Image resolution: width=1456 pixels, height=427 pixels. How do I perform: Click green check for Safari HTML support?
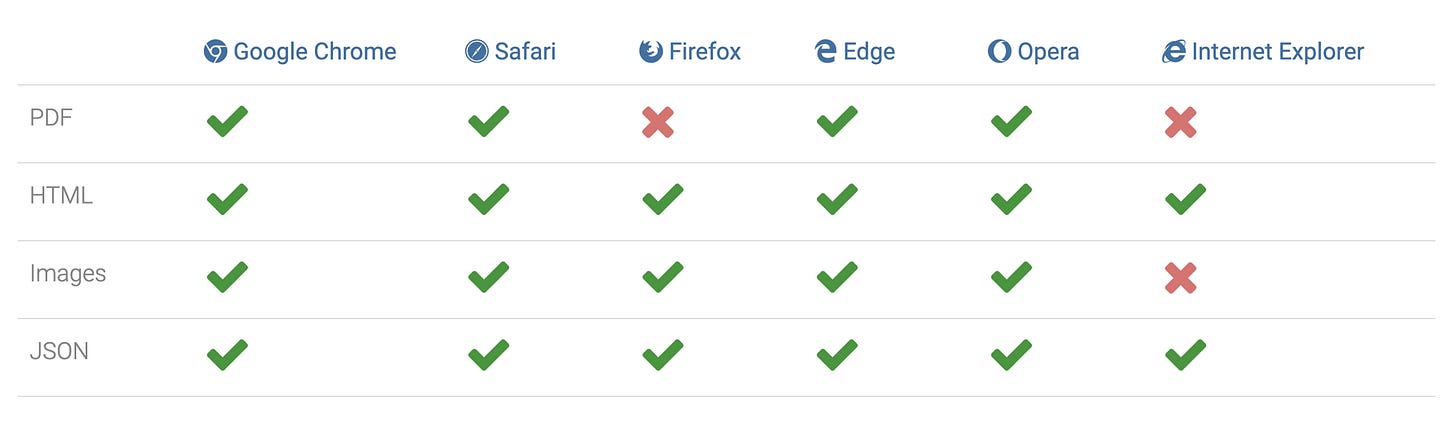pyautogui.click(x=488, y=200)
